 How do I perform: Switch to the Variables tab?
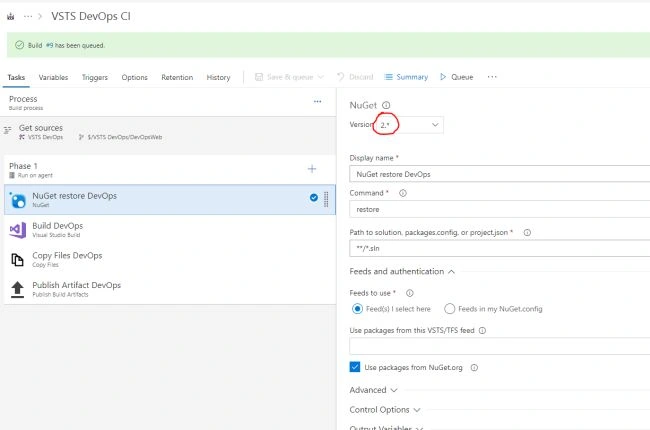[53, 78]
